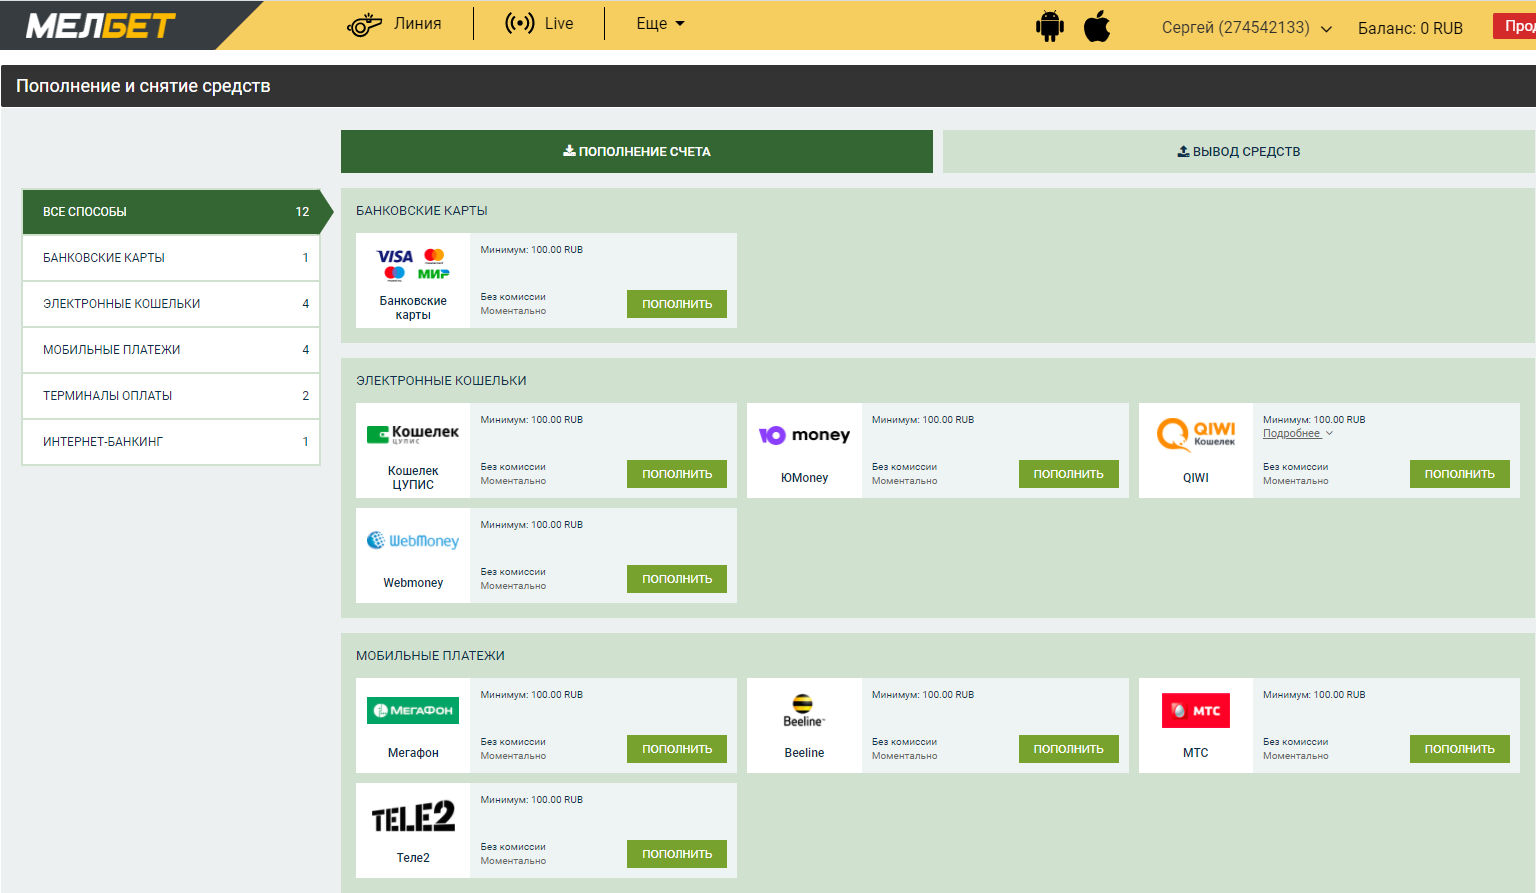Viewport: 1536px width, 893px height.
Task: Click the red button beside the balance
Action: click(1514, 26)
